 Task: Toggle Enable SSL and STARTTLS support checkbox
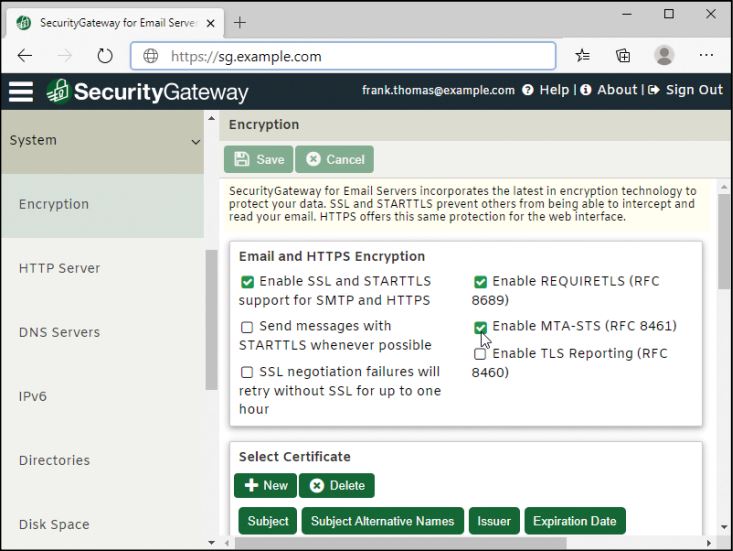point(247,282)
